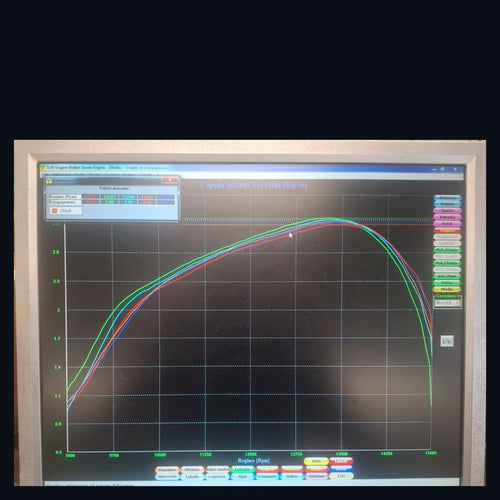Click the red Cancel button above the blue button
Screen dimensions: 500x500
coord(341,461)
